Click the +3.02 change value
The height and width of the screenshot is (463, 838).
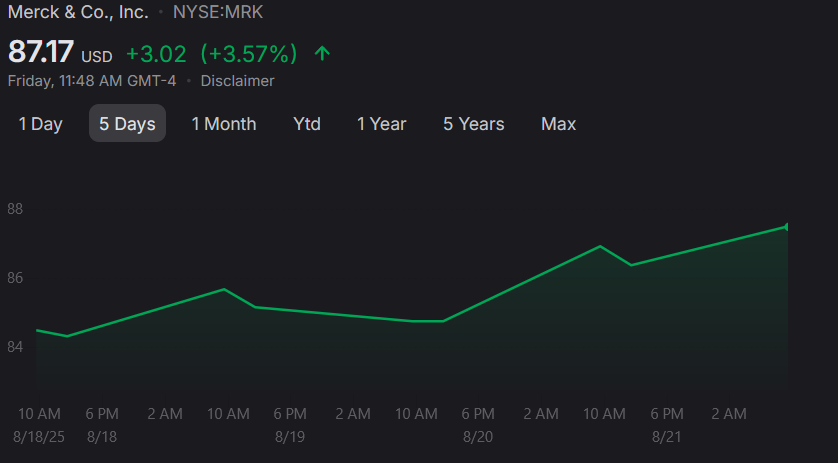pyautogui.click(x=156, y=54)
